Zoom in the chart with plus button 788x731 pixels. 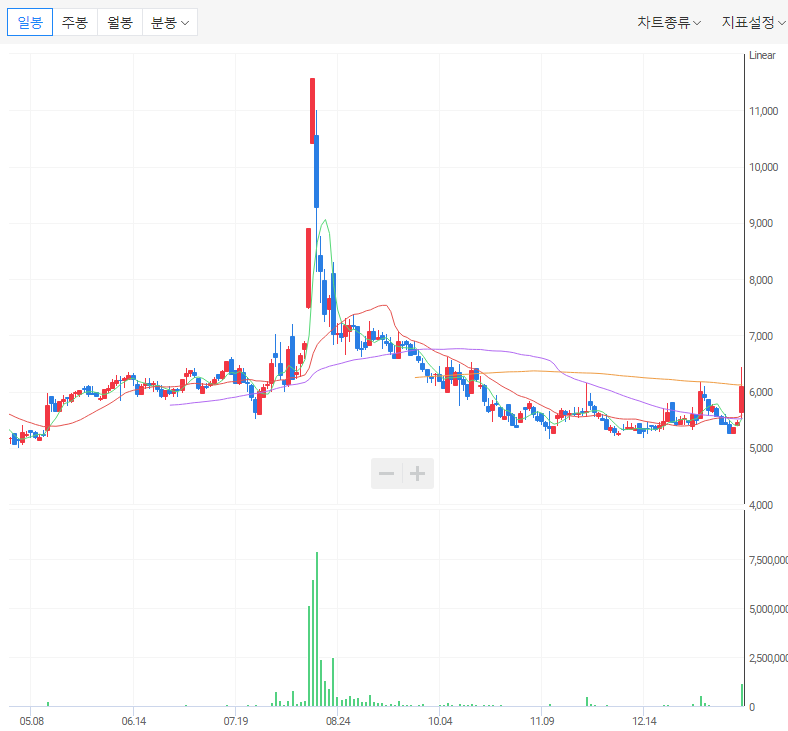[418, 473]
